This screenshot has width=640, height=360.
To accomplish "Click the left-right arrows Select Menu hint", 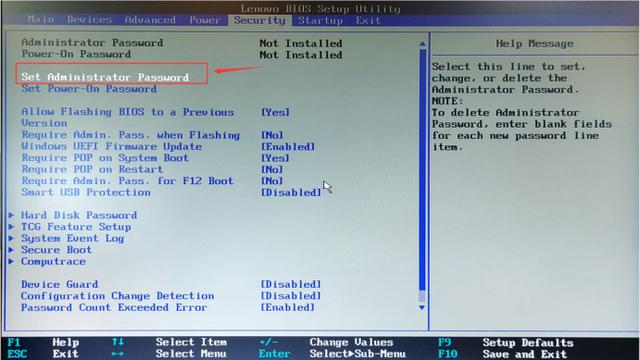I will coord(169,353).
